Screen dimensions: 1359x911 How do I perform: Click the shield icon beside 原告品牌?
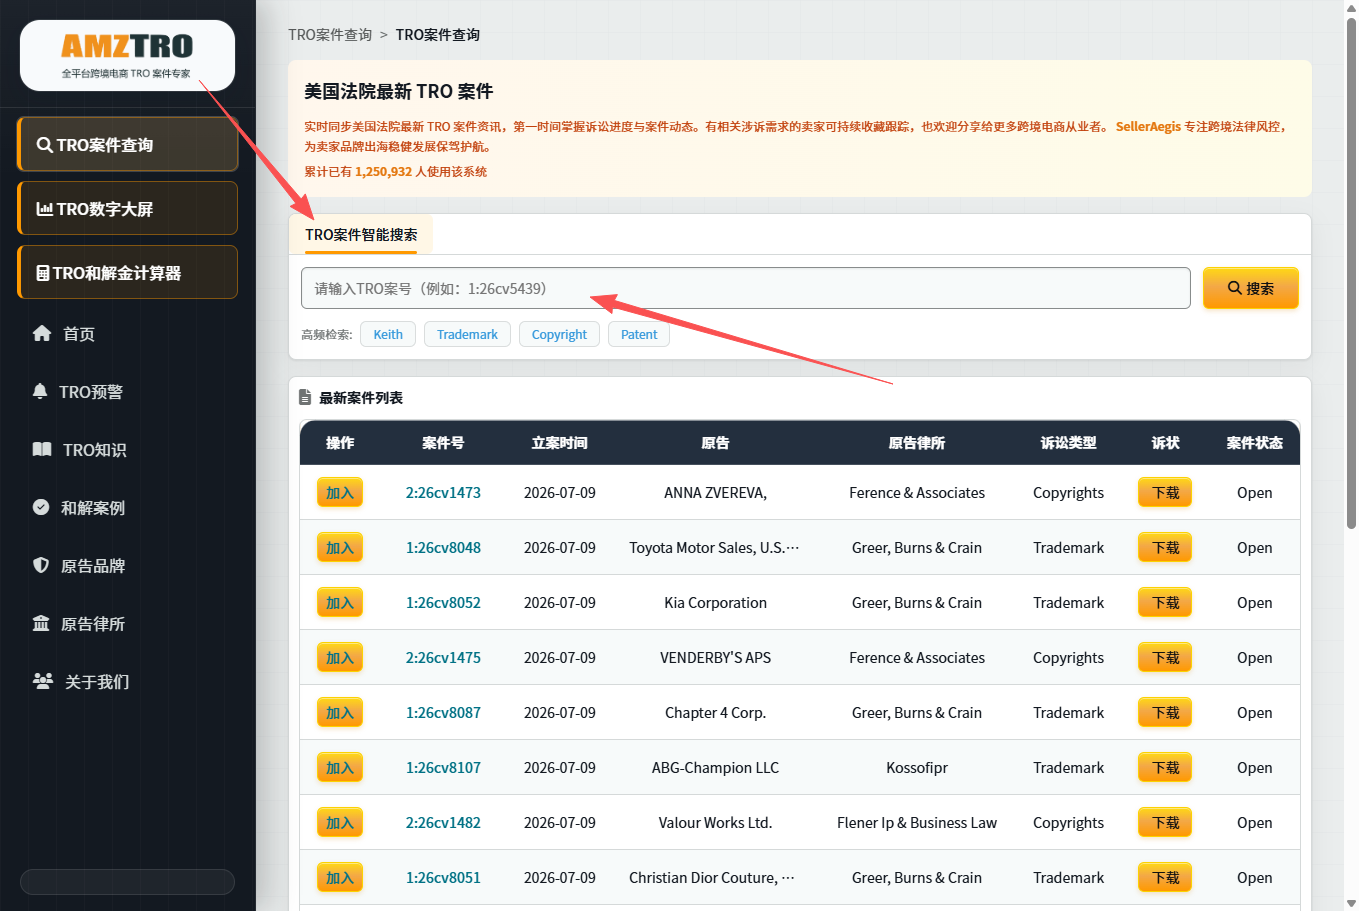point(41,565)
